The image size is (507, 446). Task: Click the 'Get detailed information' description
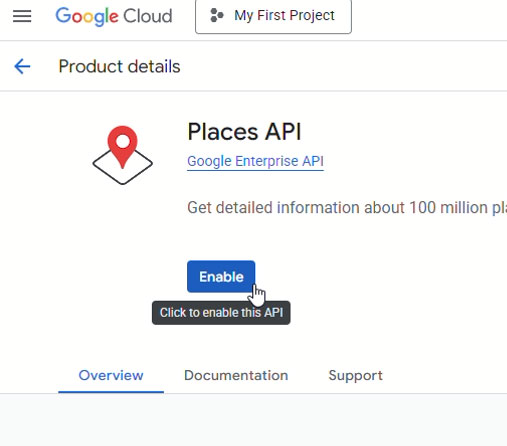[347, 208]
